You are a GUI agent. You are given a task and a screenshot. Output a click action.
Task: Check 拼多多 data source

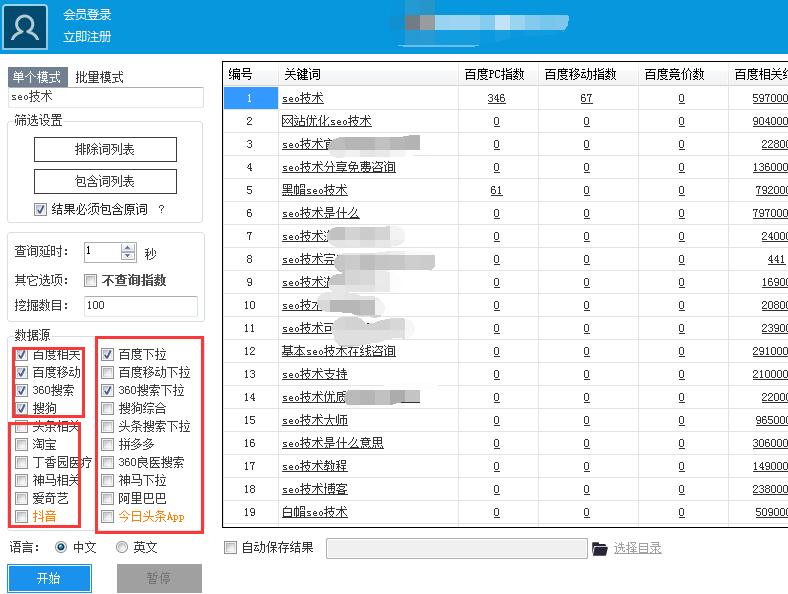107,444
